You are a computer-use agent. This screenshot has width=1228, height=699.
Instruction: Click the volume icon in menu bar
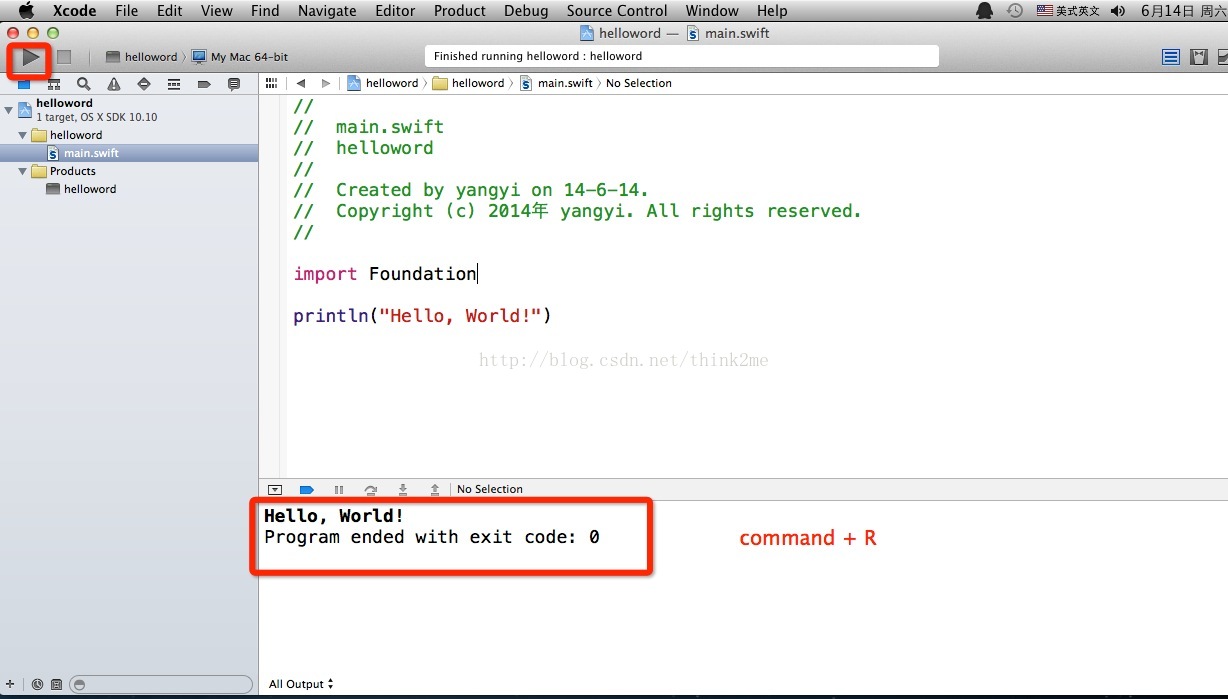coord(1118,11)
